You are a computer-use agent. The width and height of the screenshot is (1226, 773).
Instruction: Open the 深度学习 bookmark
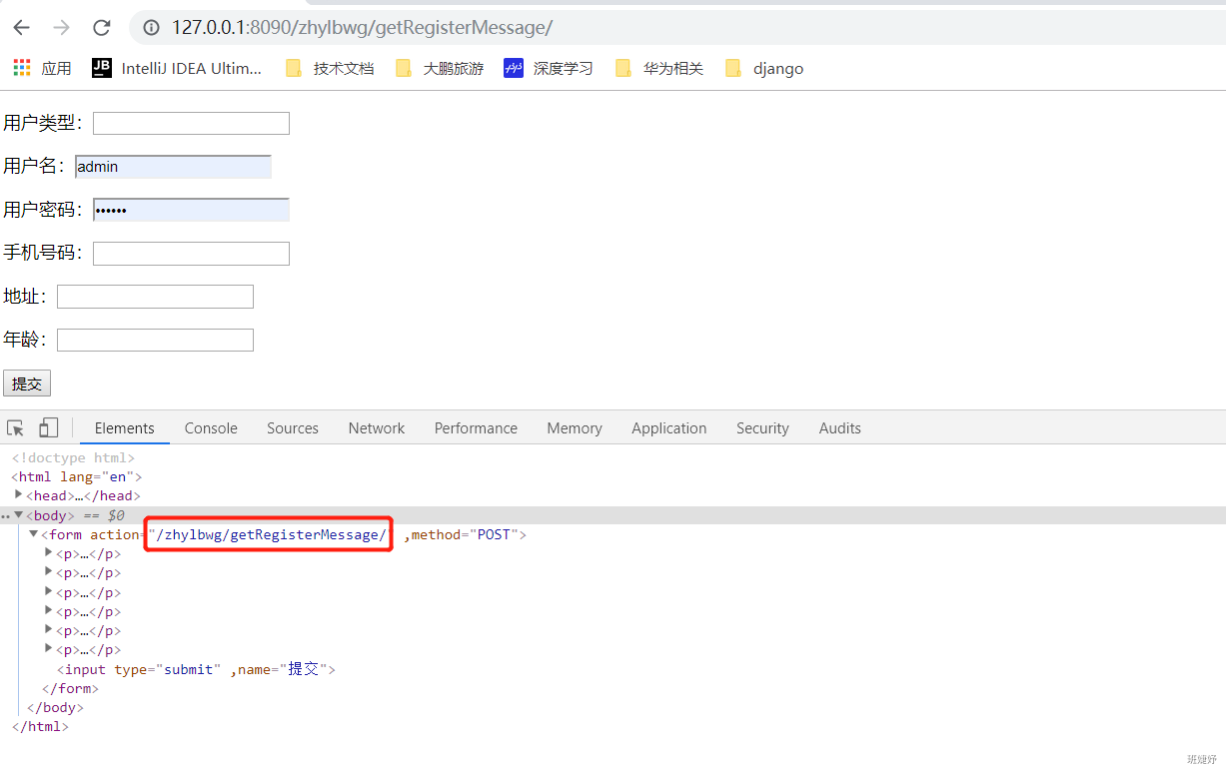coord(549,68)
